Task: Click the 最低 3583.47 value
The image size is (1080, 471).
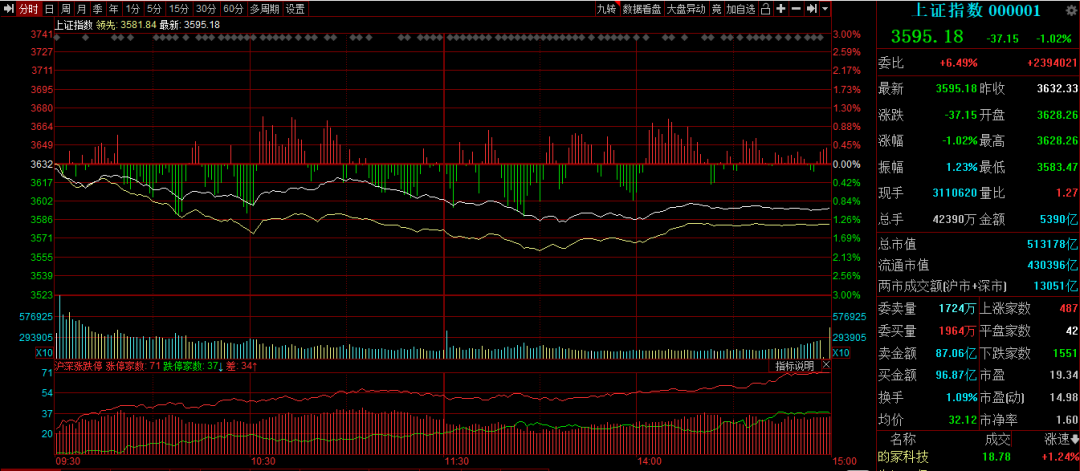Action: (x=1057, y=167)
